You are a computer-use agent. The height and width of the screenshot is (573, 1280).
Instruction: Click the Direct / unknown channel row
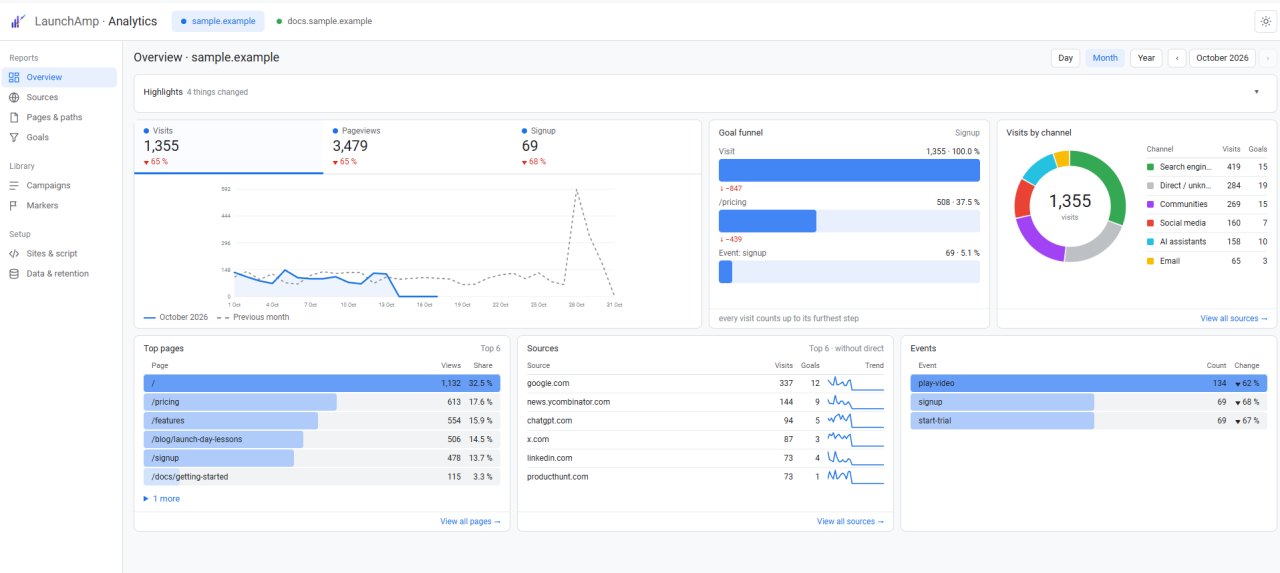pos(1207,185)
